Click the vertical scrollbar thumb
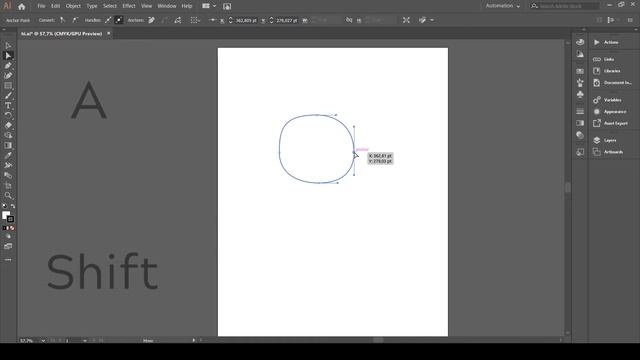640x360 pixels. coord(567,187)
